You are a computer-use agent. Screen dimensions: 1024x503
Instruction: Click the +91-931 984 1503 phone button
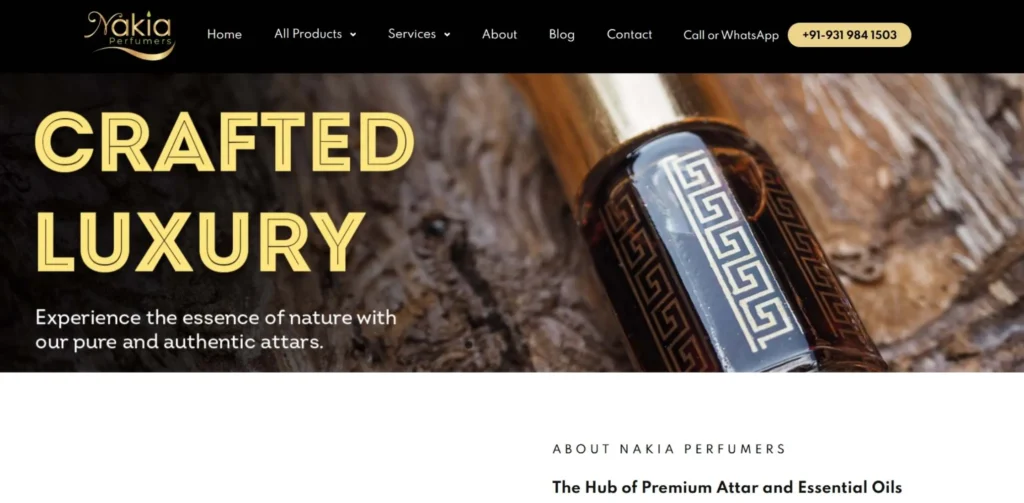click(849, 35)
